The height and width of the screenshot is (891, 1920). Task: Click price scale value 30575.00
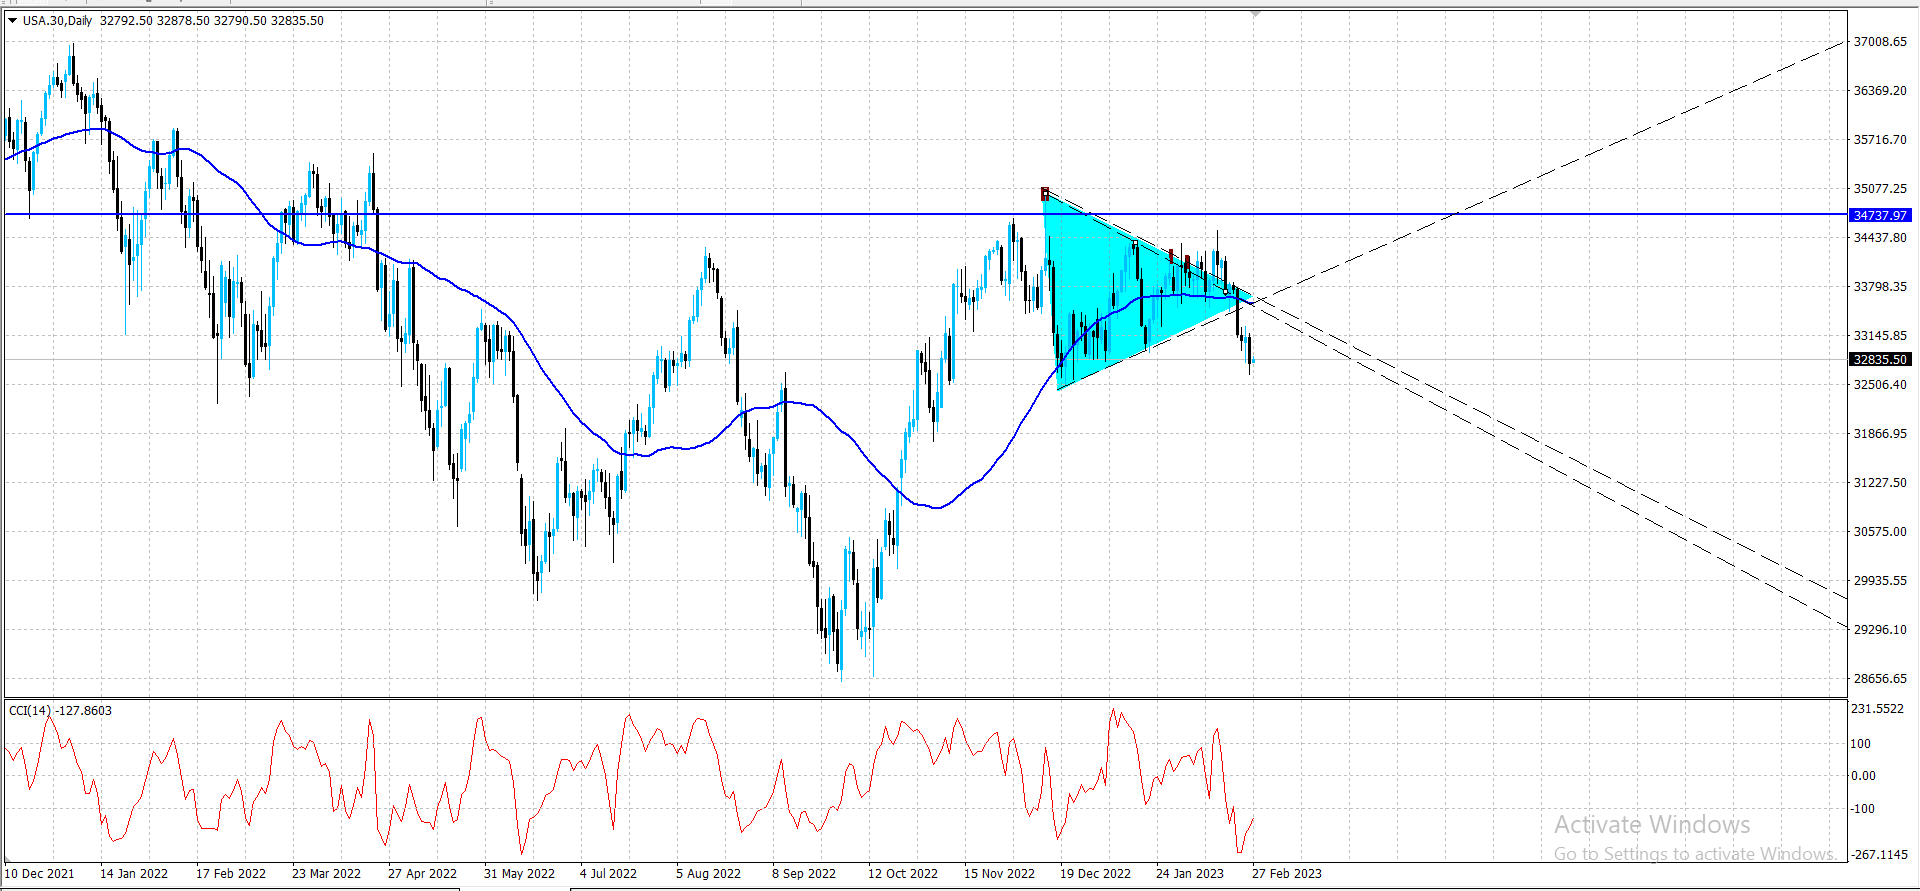pyautogui.click(x=1880, y=532)
